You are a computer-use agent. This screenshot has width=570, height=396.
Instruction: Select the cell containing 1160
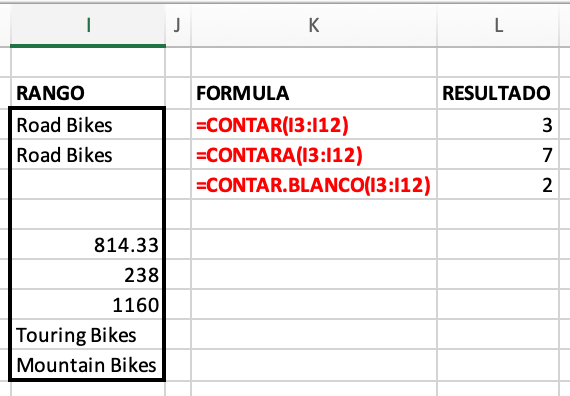[88, 304]
